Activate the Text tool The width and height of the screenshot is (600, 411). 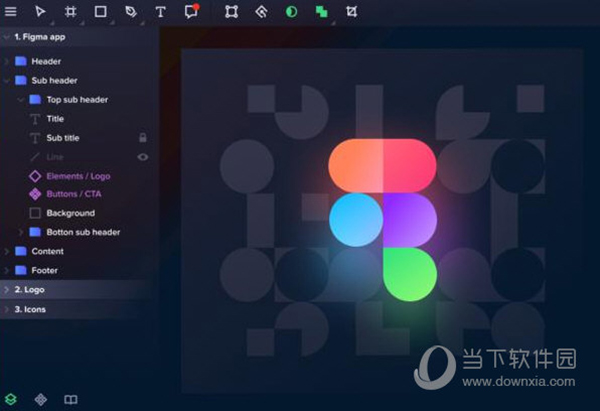point(160,12)
